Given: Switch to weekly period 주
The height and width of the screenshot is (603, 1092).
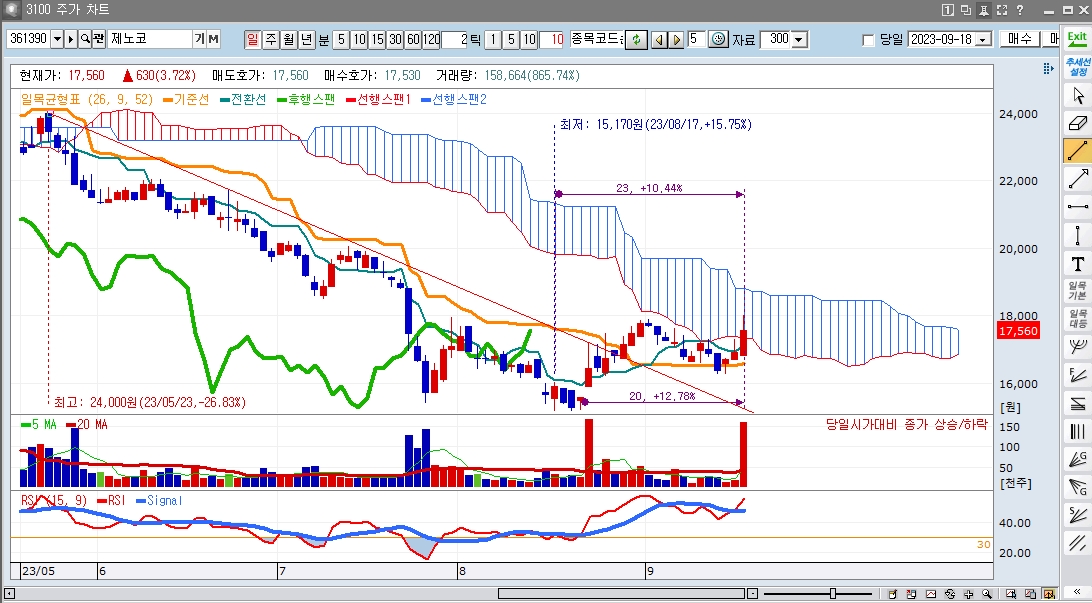Looking at the screenshot, I should coord(270,39).
